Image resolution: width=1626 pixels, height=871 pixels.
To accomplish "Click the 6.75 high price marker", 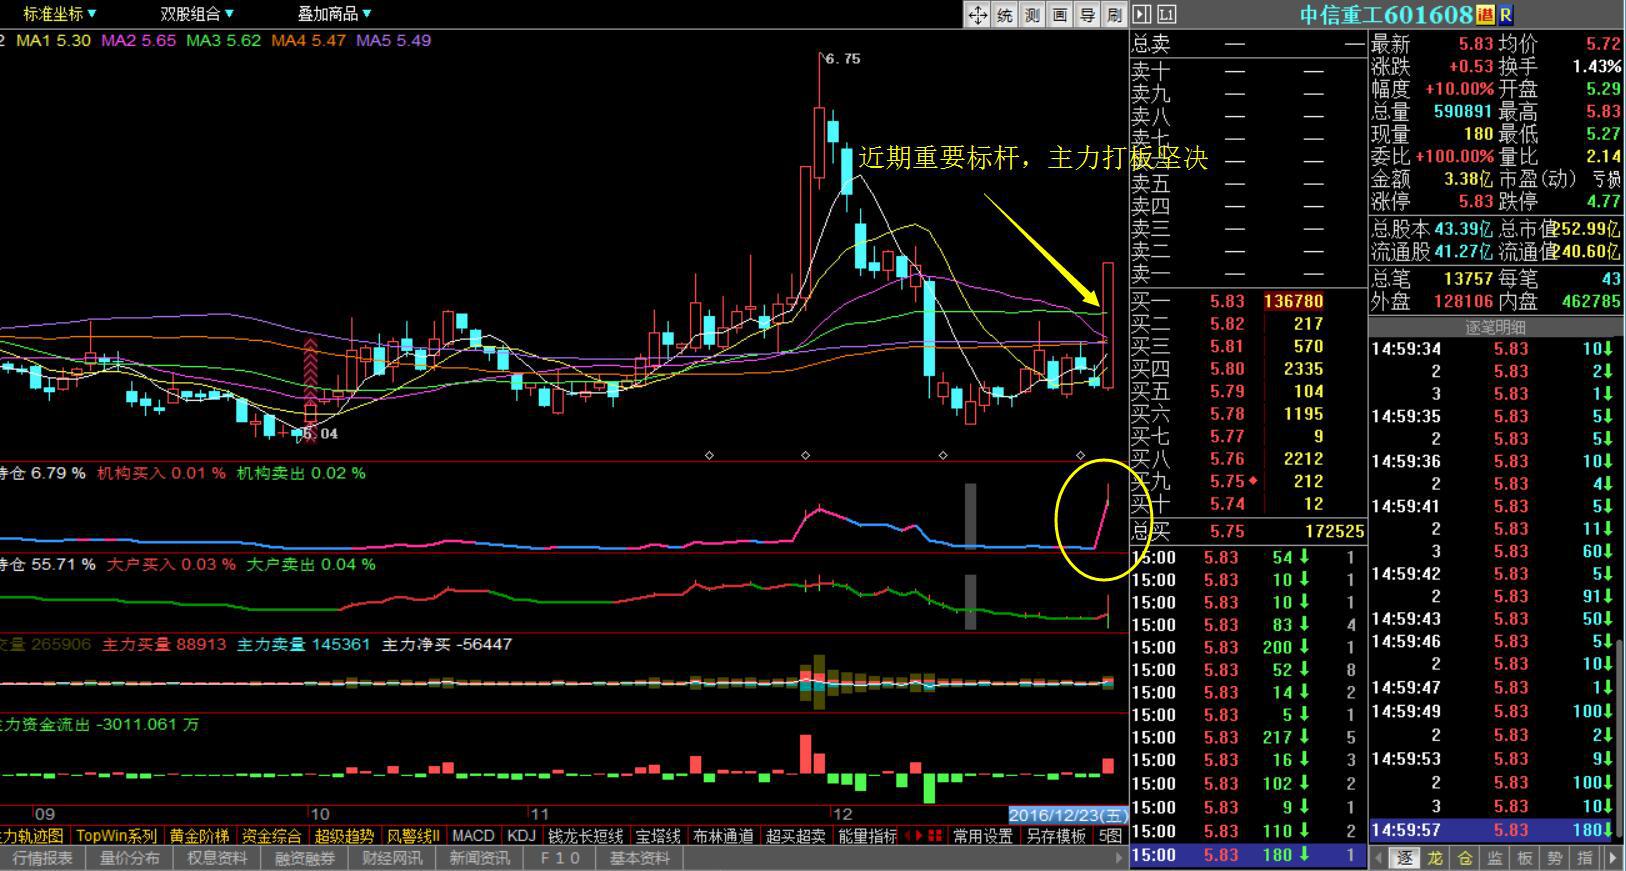I will point(843,58).
